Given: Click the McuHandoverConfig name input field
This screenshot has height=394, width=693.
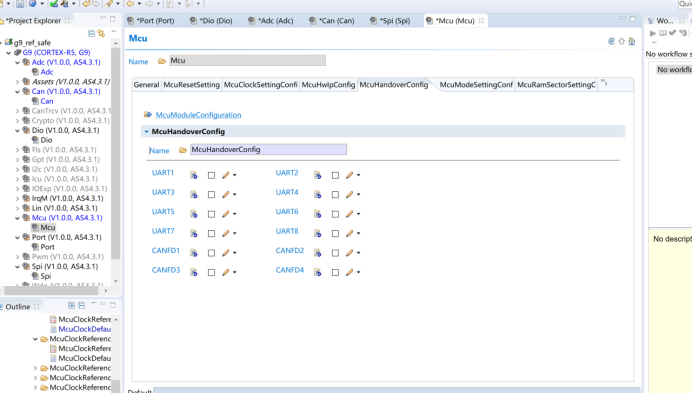Looking at the screenshot, I should [x=268, y=150].
